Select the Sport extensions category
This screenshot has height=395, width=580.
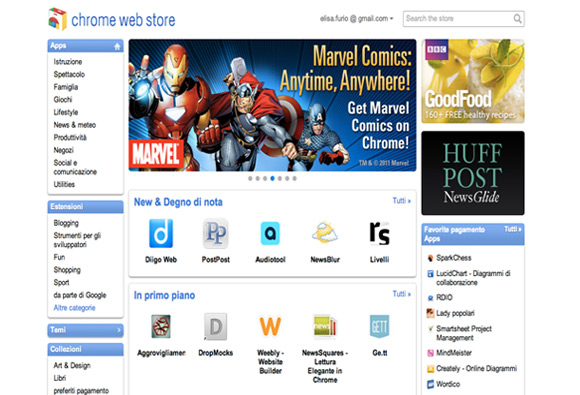pyautogui.click(x=61, y=283)
